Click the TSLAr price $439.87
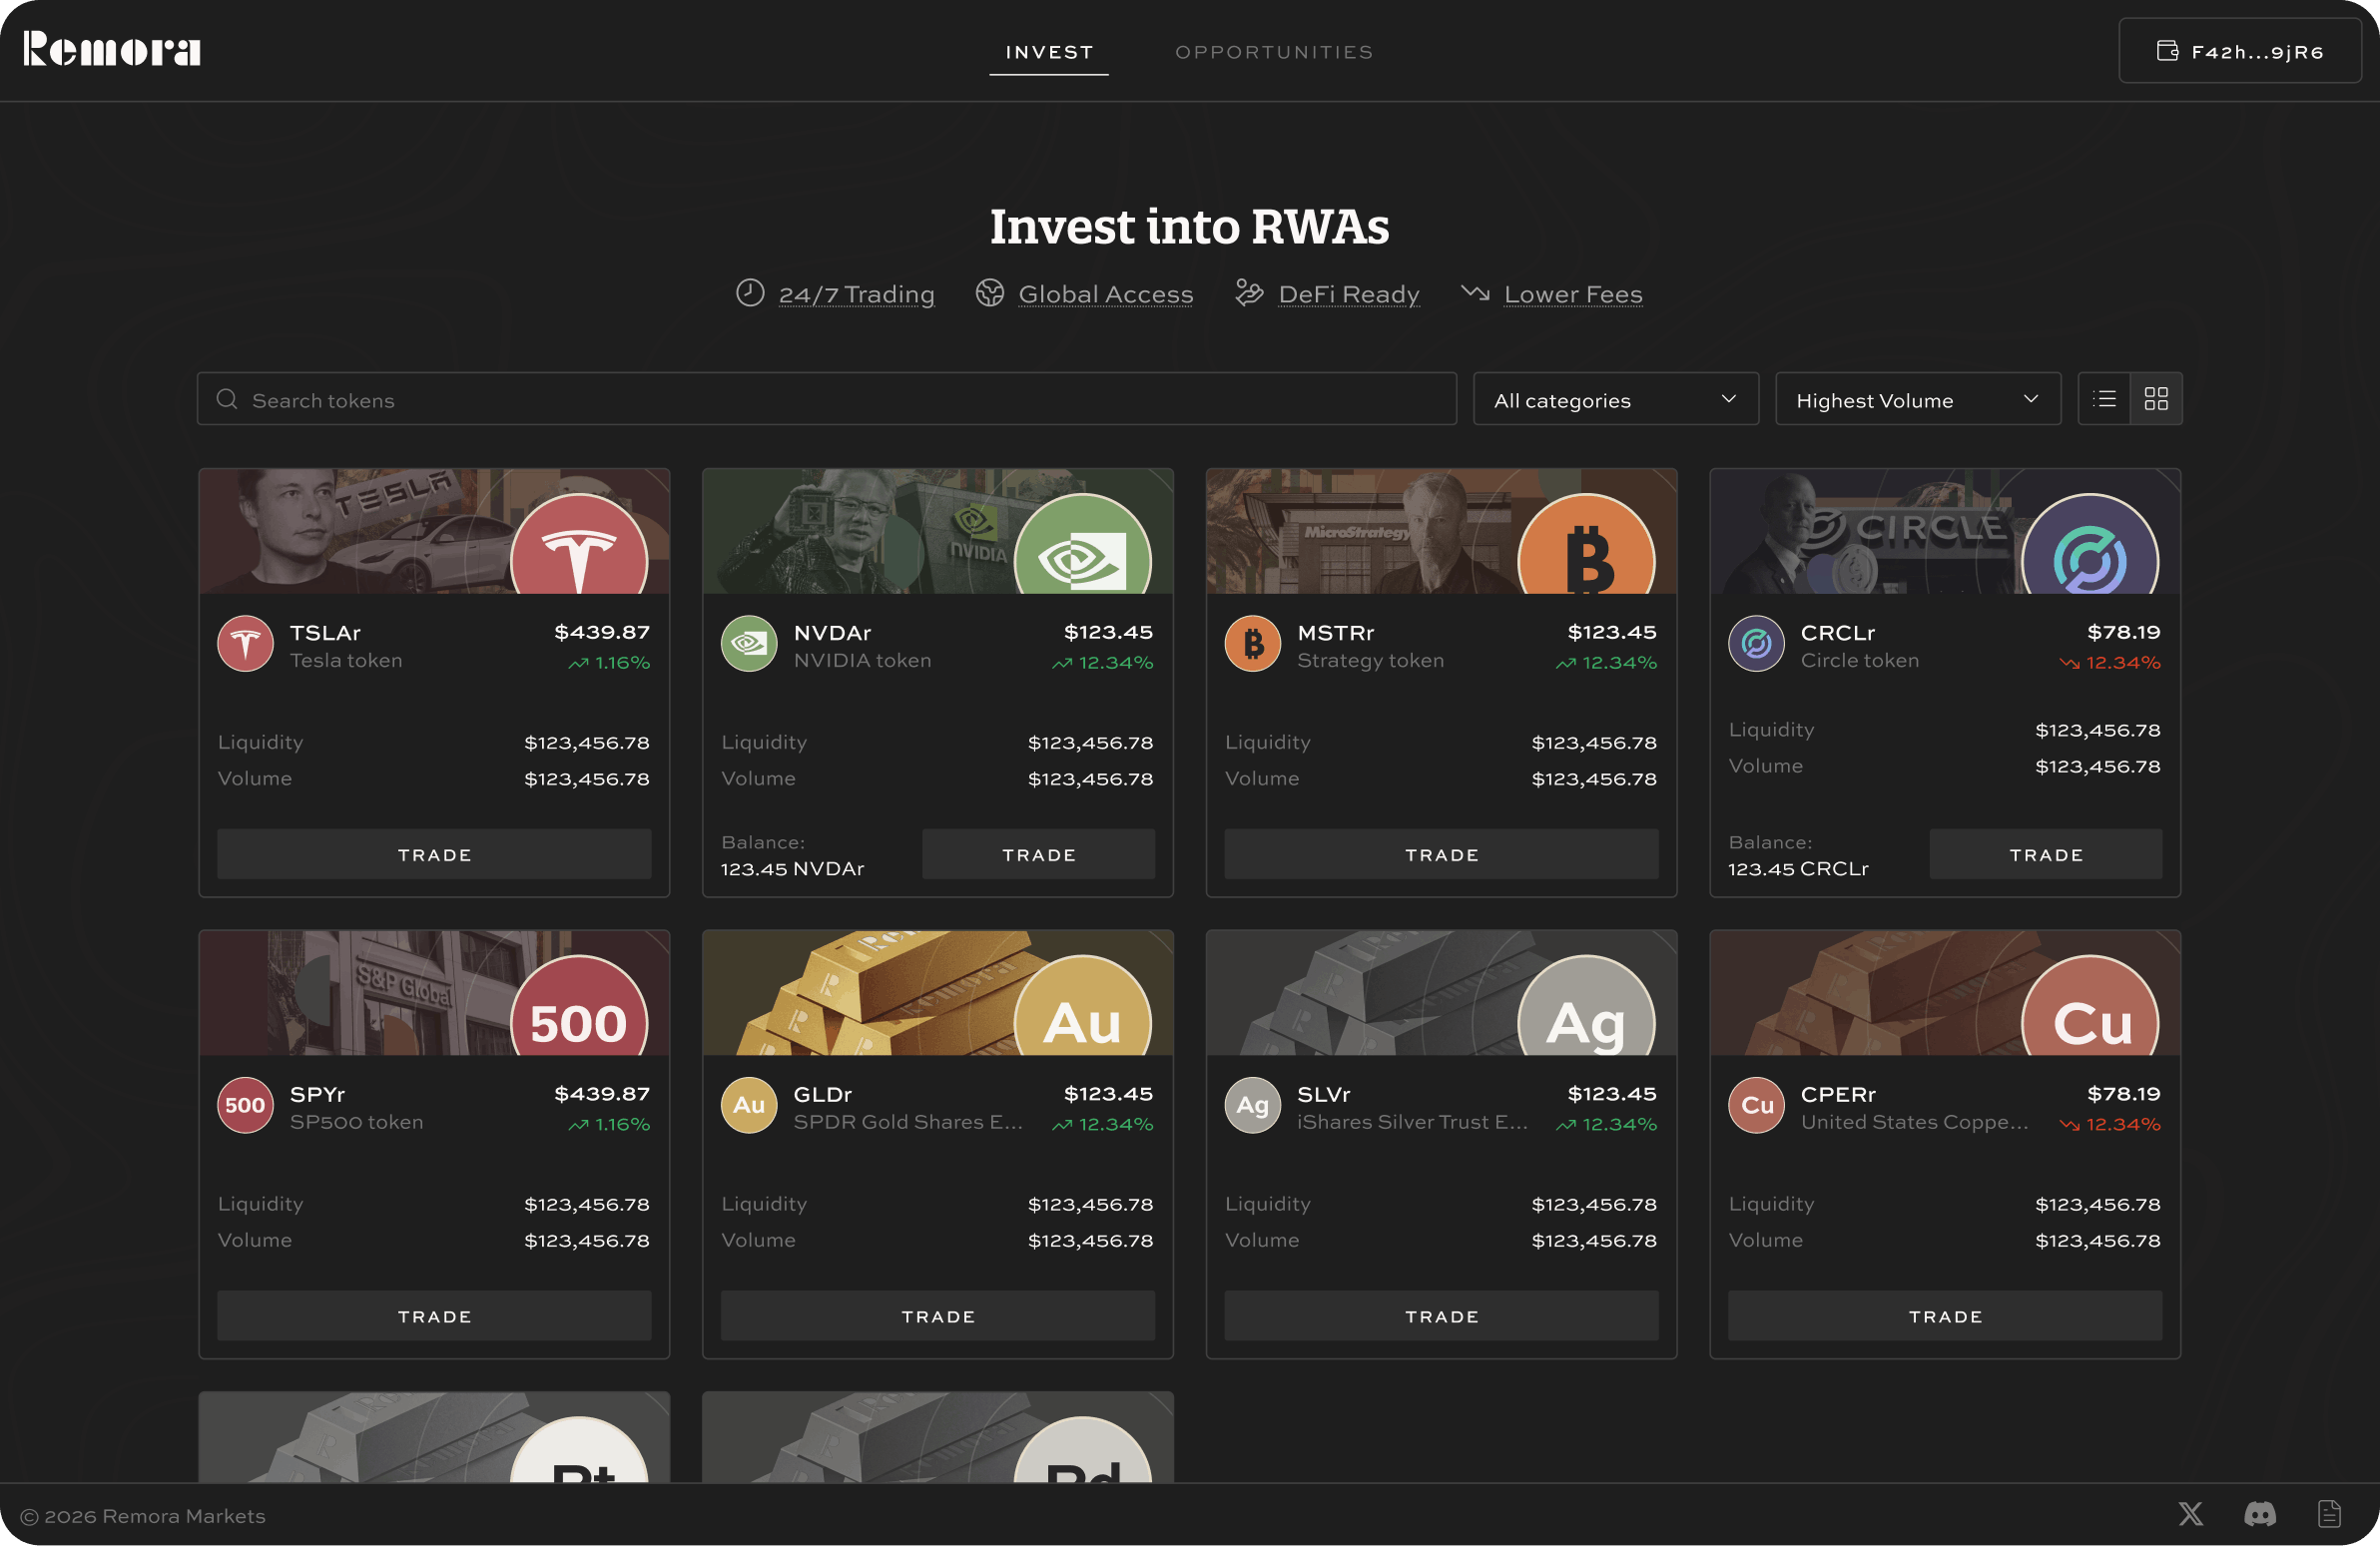 (x=602, y=632)
